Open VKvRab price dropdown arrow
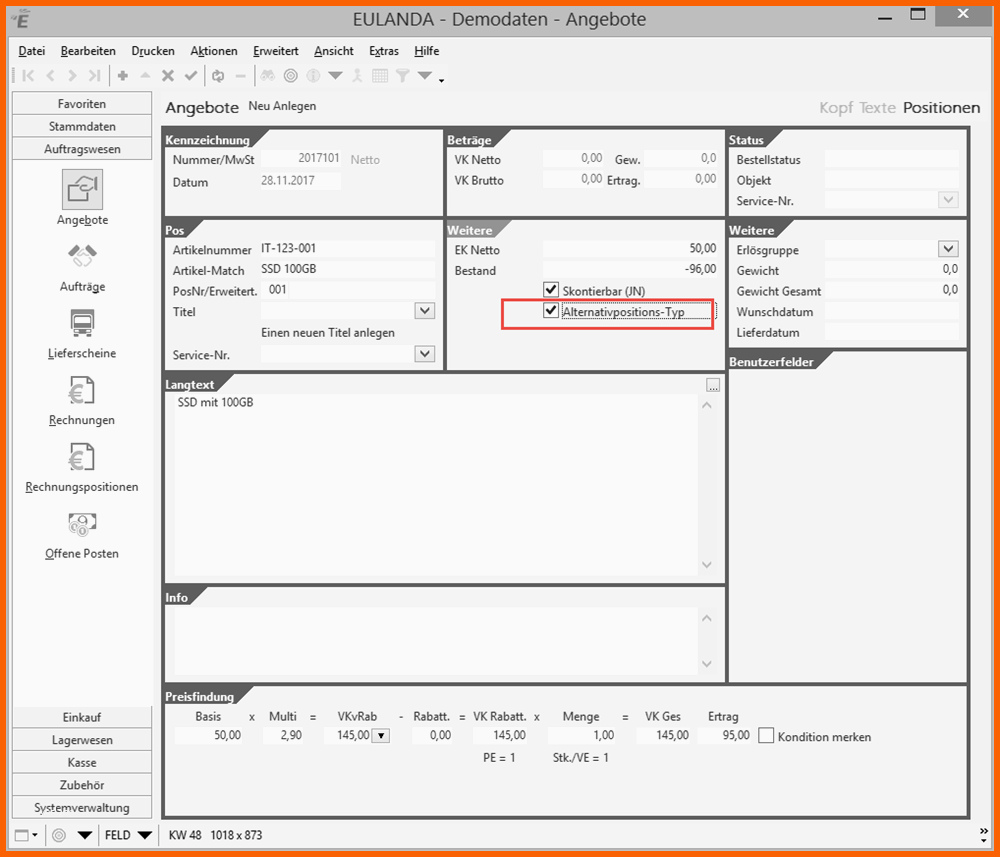1000x857 pixels. point(381,736)
